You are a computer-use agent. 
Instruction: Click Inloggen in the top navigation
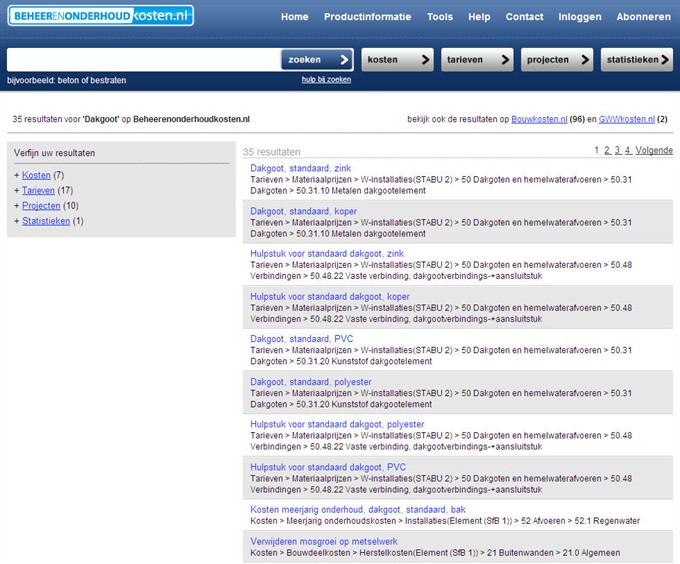click(x=580, y=17)
